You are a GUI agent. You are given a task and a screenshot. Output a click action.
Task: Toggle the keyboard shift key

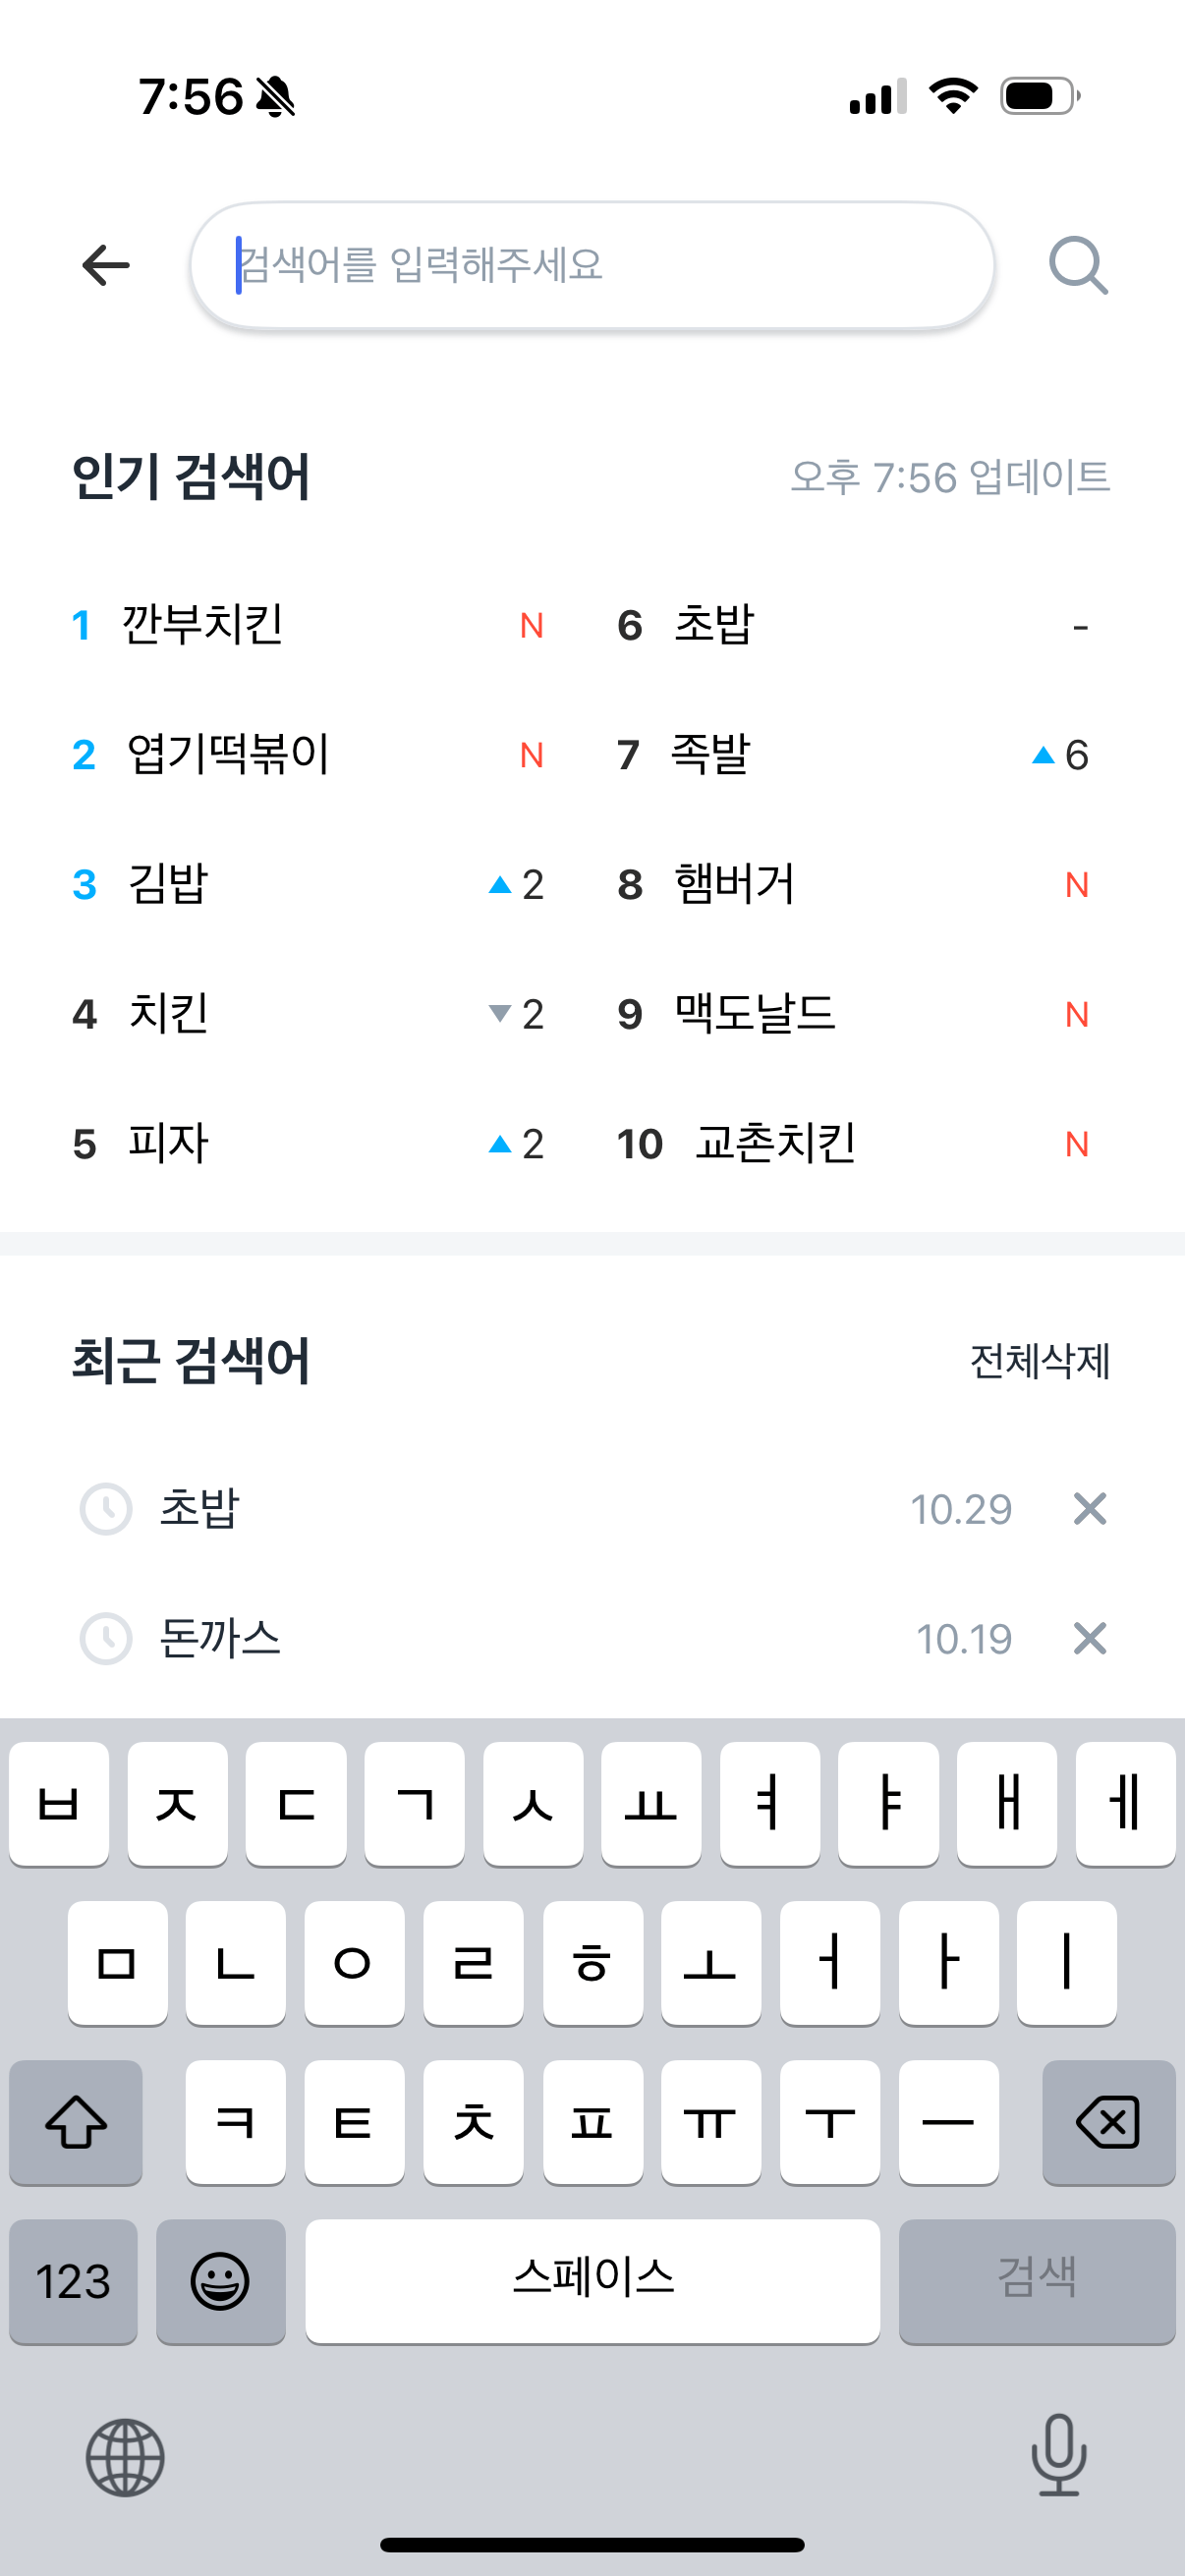click(76, 2122)
